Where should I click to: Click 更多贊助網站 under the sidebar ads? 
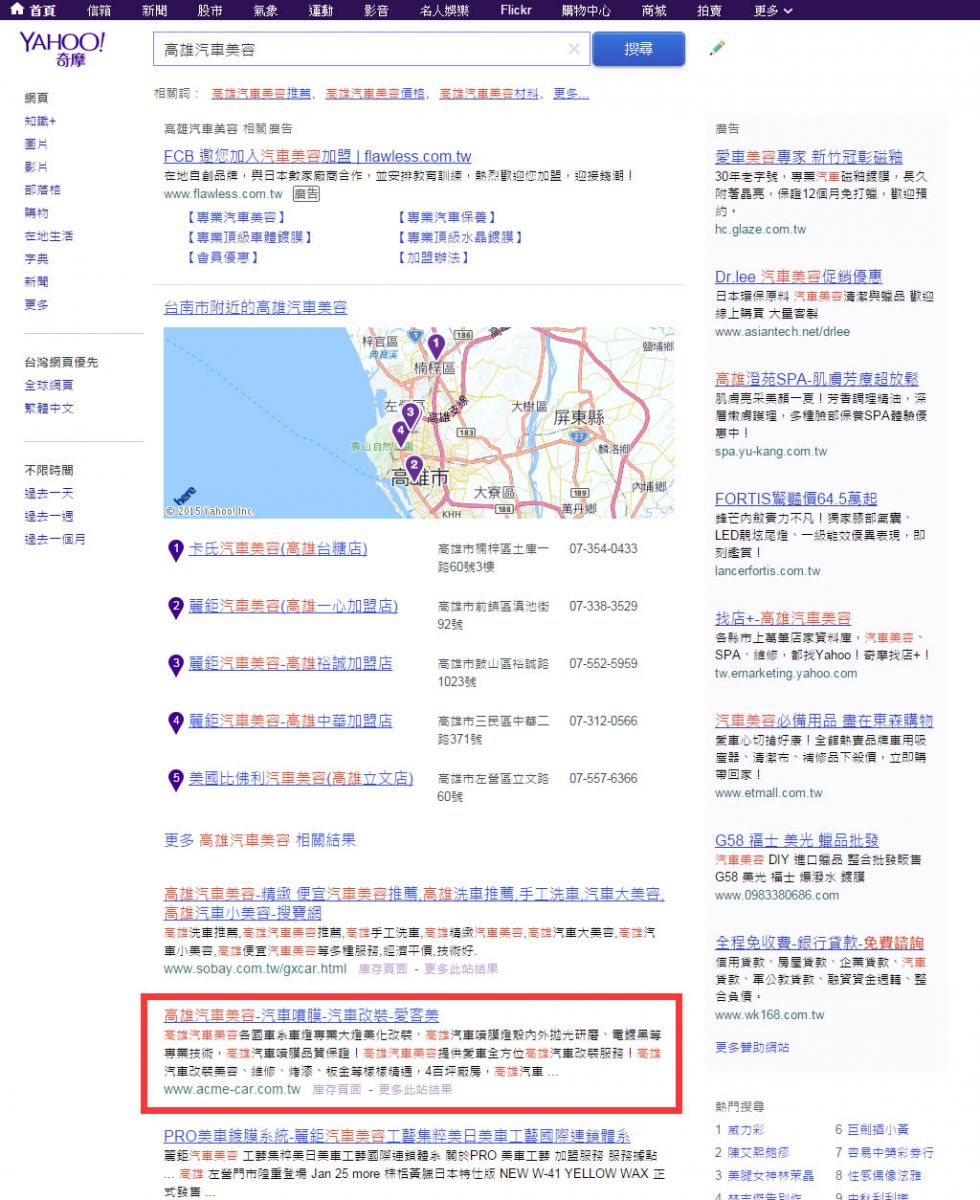752,1047
